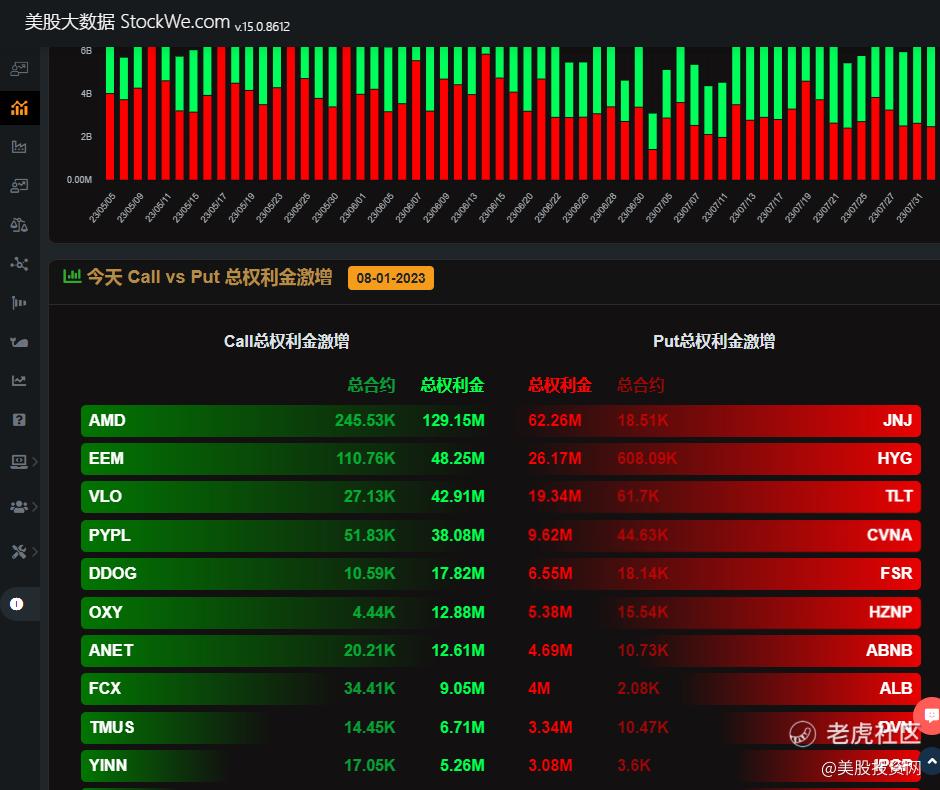Select the HYG put row

pyautogui.click(x=723, y=459)
